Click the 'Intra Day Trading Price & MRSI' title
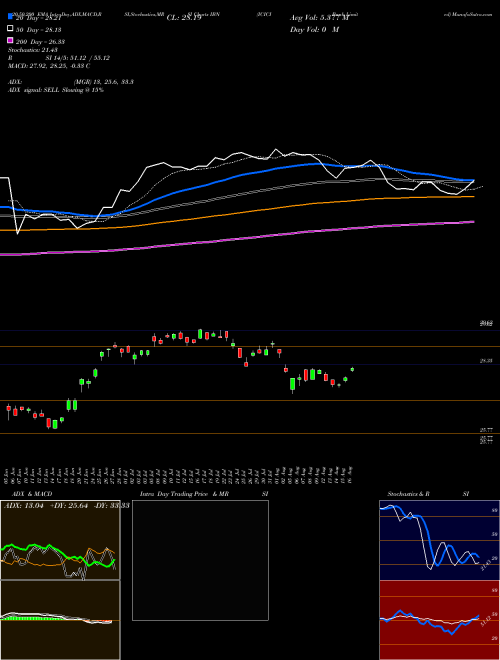Image resolution: width=500 pixels, height=660 pixels. [x=204, y=494]
